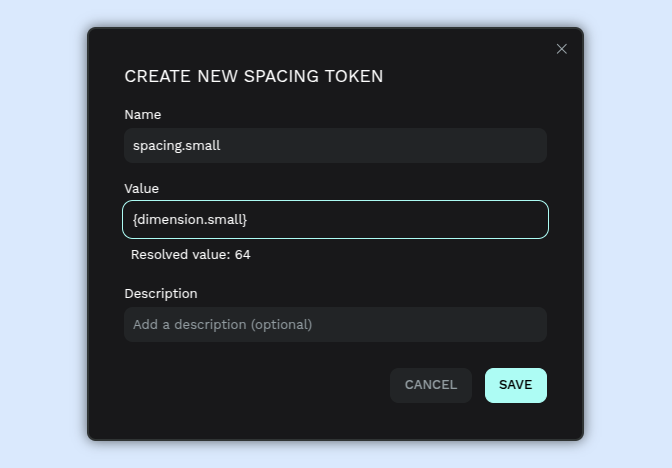672x468 pixels.
Task: Click the "Description" field label
Action: (x=160, y=293)
